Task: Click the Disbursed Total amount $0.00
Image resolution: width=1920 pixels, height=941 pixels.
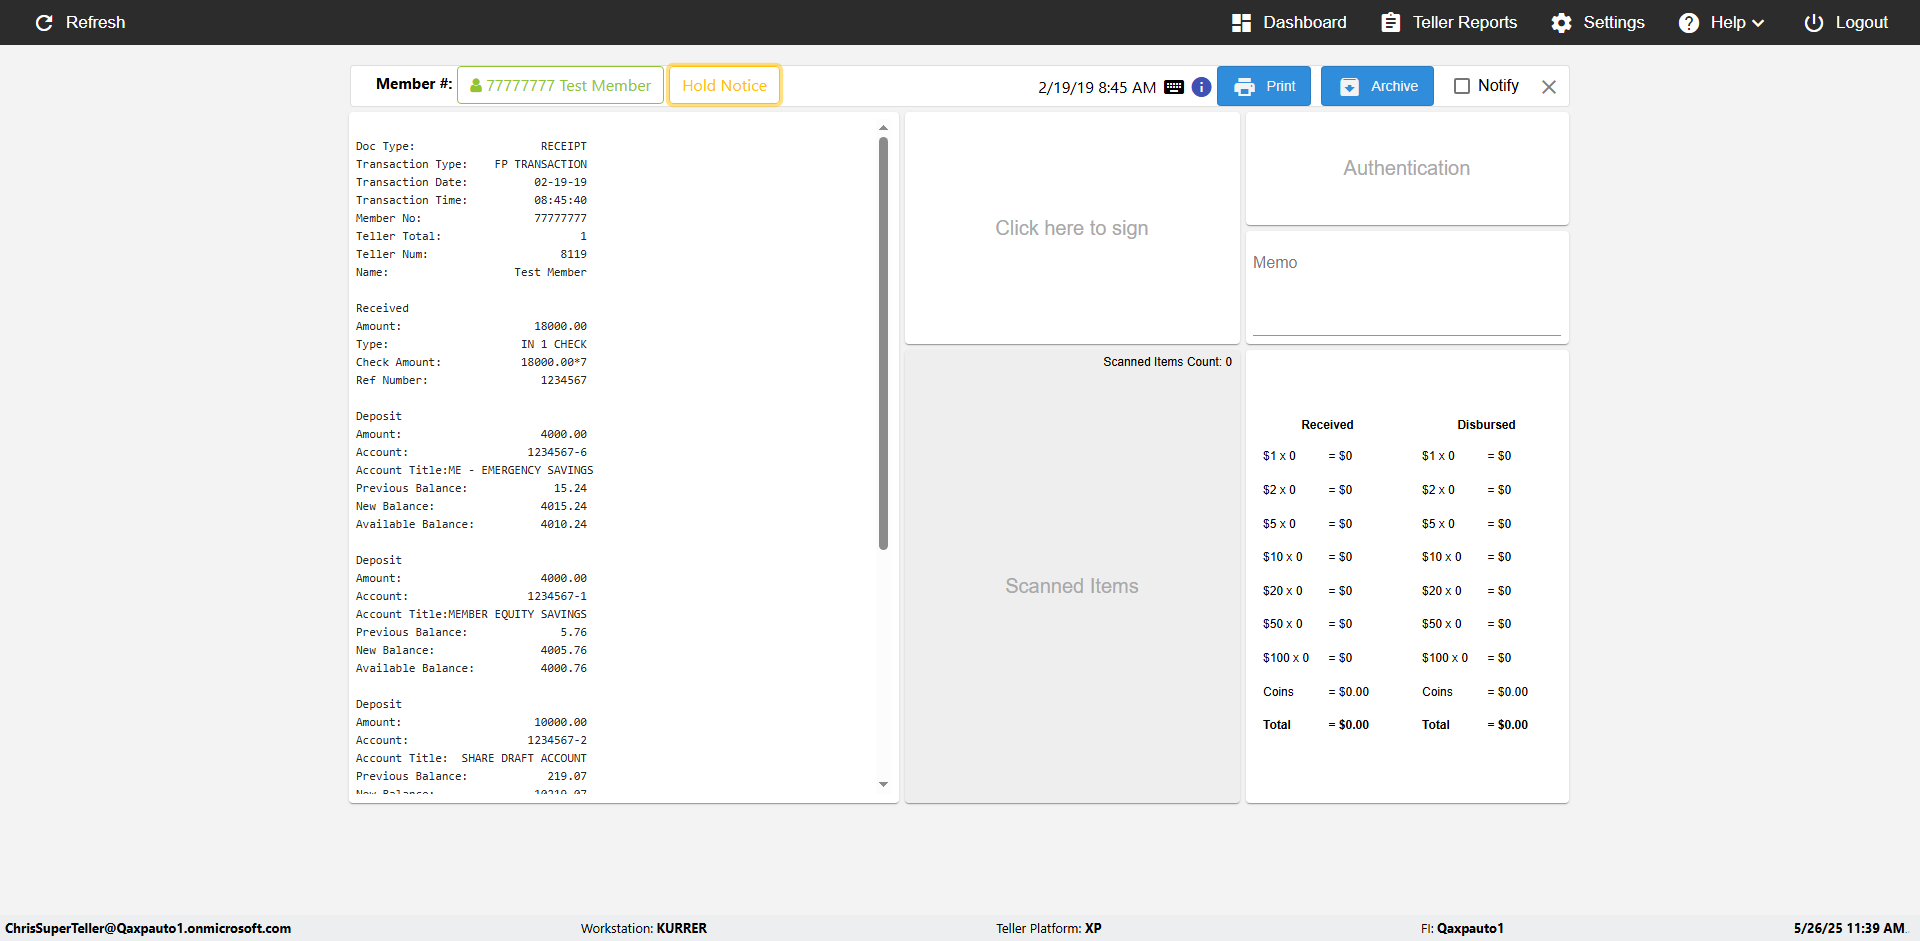Action: [x=1508, y=725]
